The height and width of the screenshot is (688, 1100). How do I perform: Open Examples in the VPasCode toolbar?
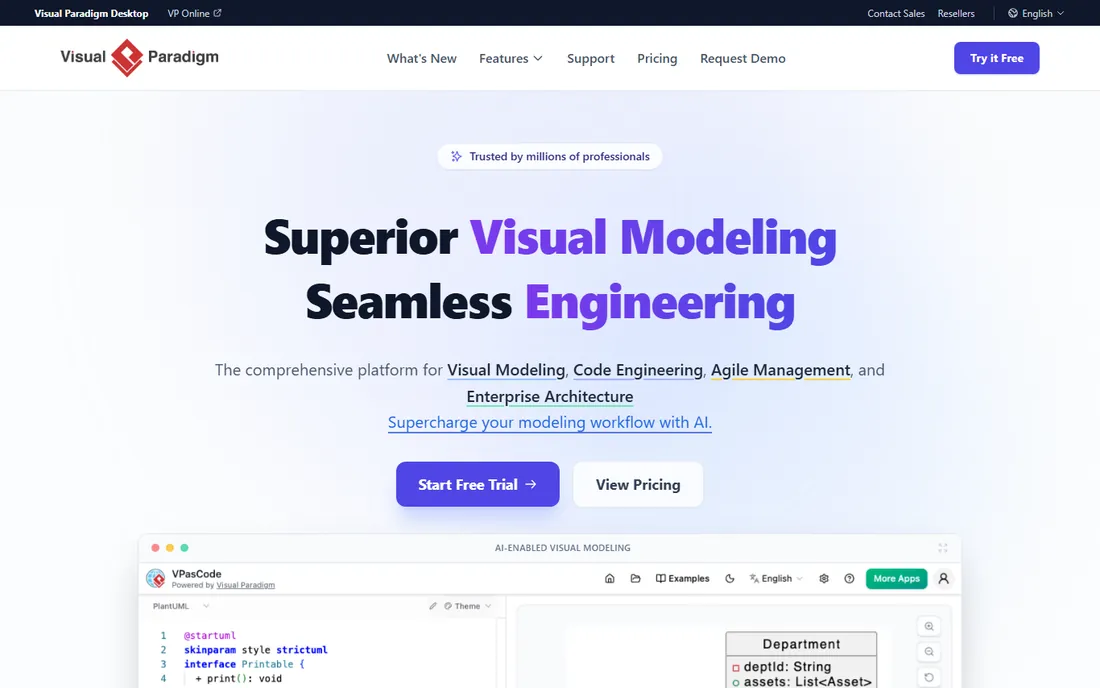point(683,579)
